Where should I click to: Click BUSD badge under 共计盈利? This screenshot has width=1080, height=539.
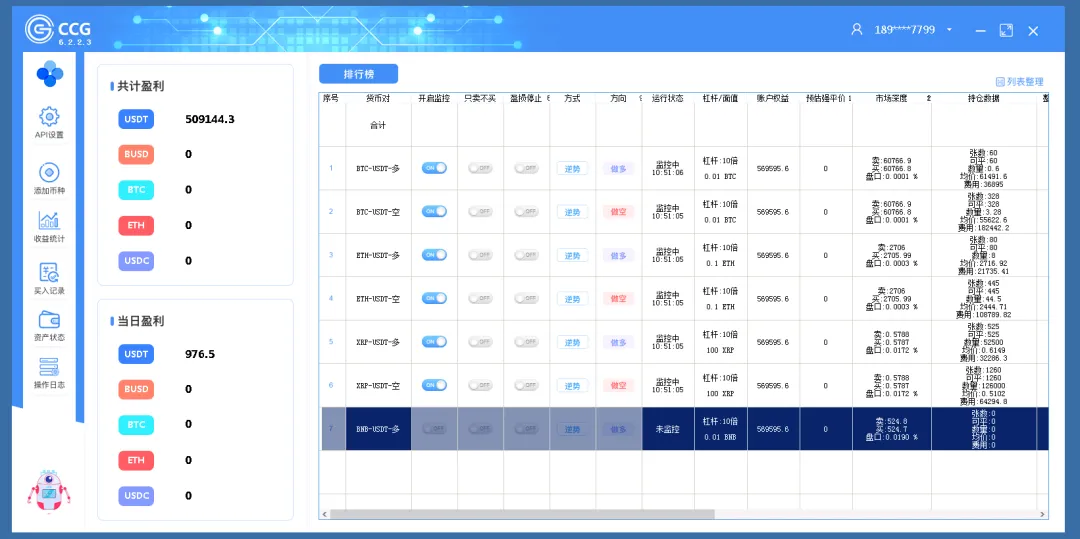[136, 154]
